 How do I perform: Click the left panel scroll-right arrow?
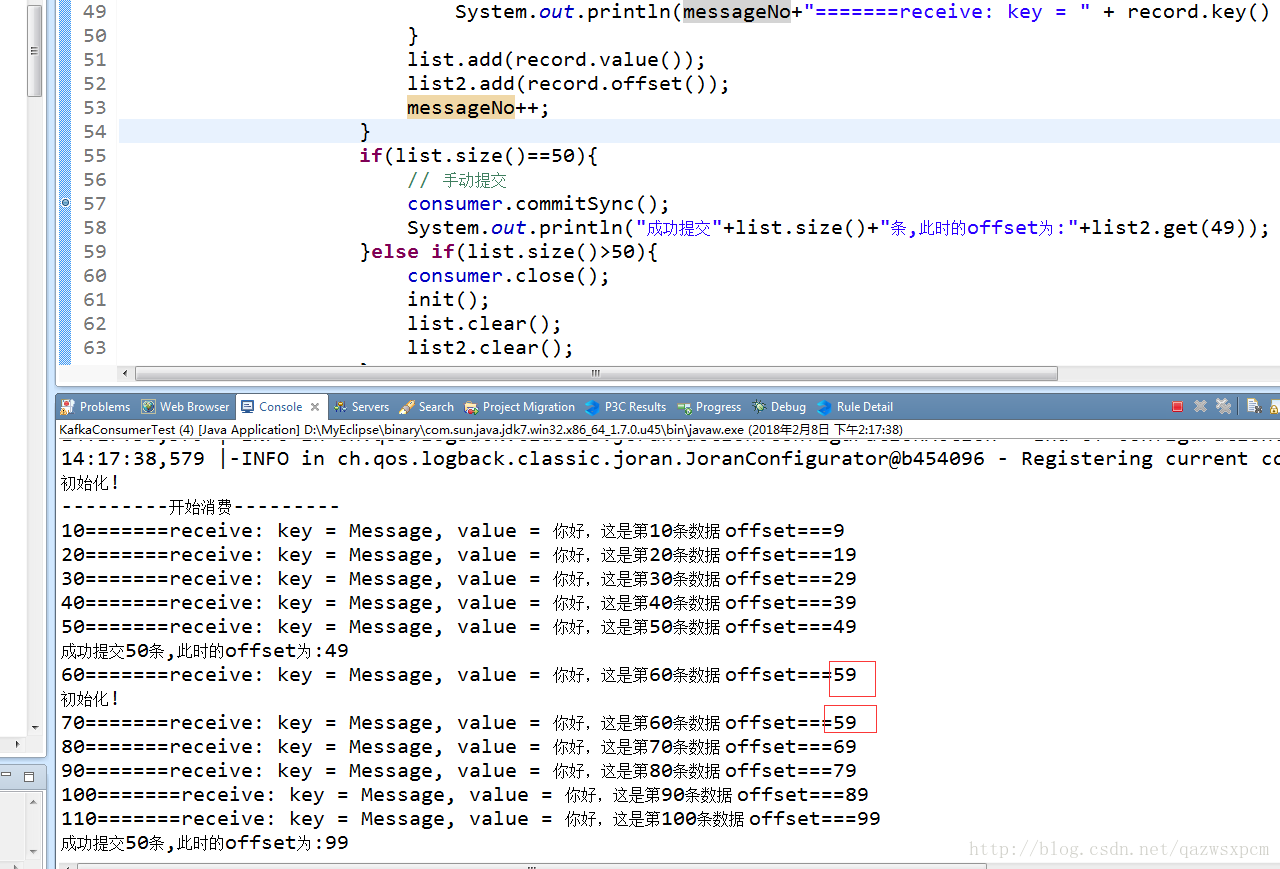16,745
